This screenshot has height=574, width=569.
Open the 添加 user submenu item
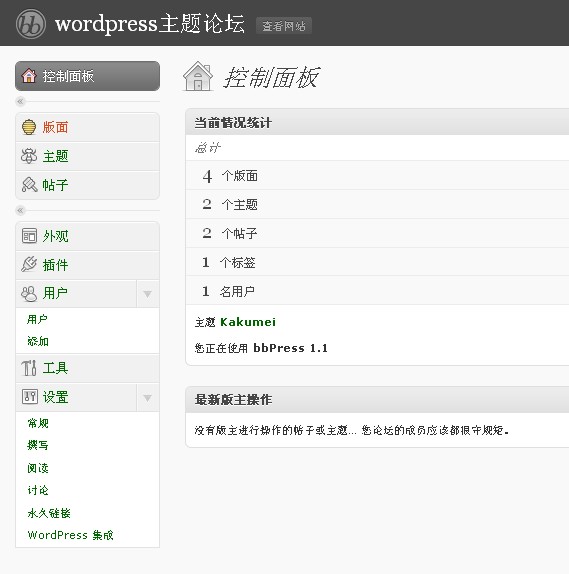tap(38, 341)
